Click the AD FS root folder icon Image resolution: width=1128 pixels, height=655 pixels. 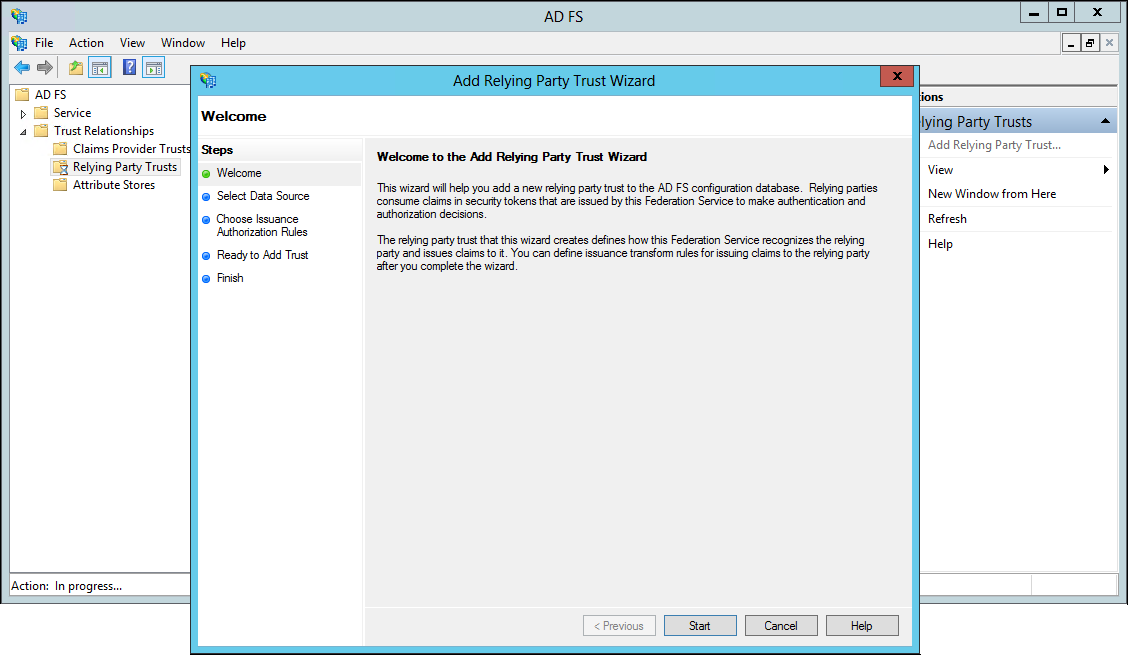point(22,94)
